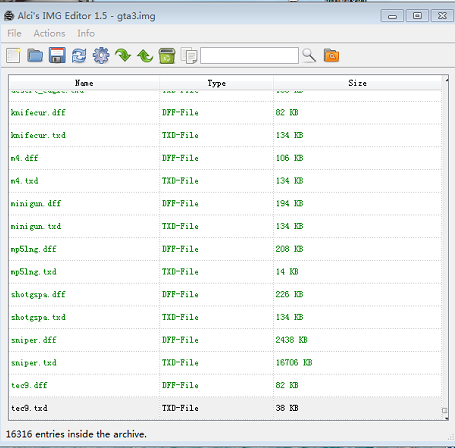Image resolution: width=455 pixels, height=448 pixels.
Task: Maximize the IMG Editor window
Action: tap(417, 16)
